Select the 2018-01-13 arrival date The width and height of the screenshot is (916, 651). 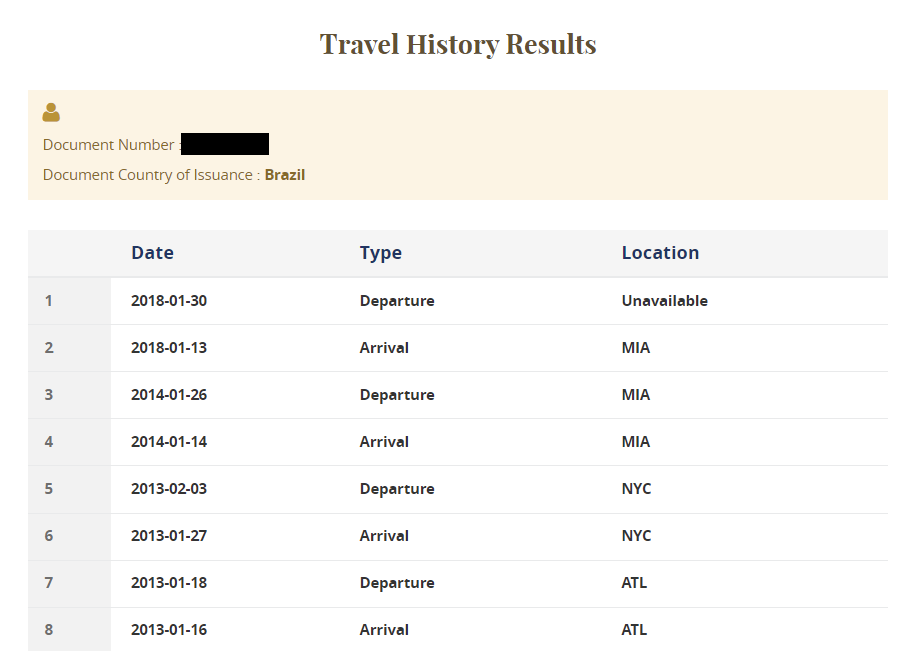coord(169,348)
